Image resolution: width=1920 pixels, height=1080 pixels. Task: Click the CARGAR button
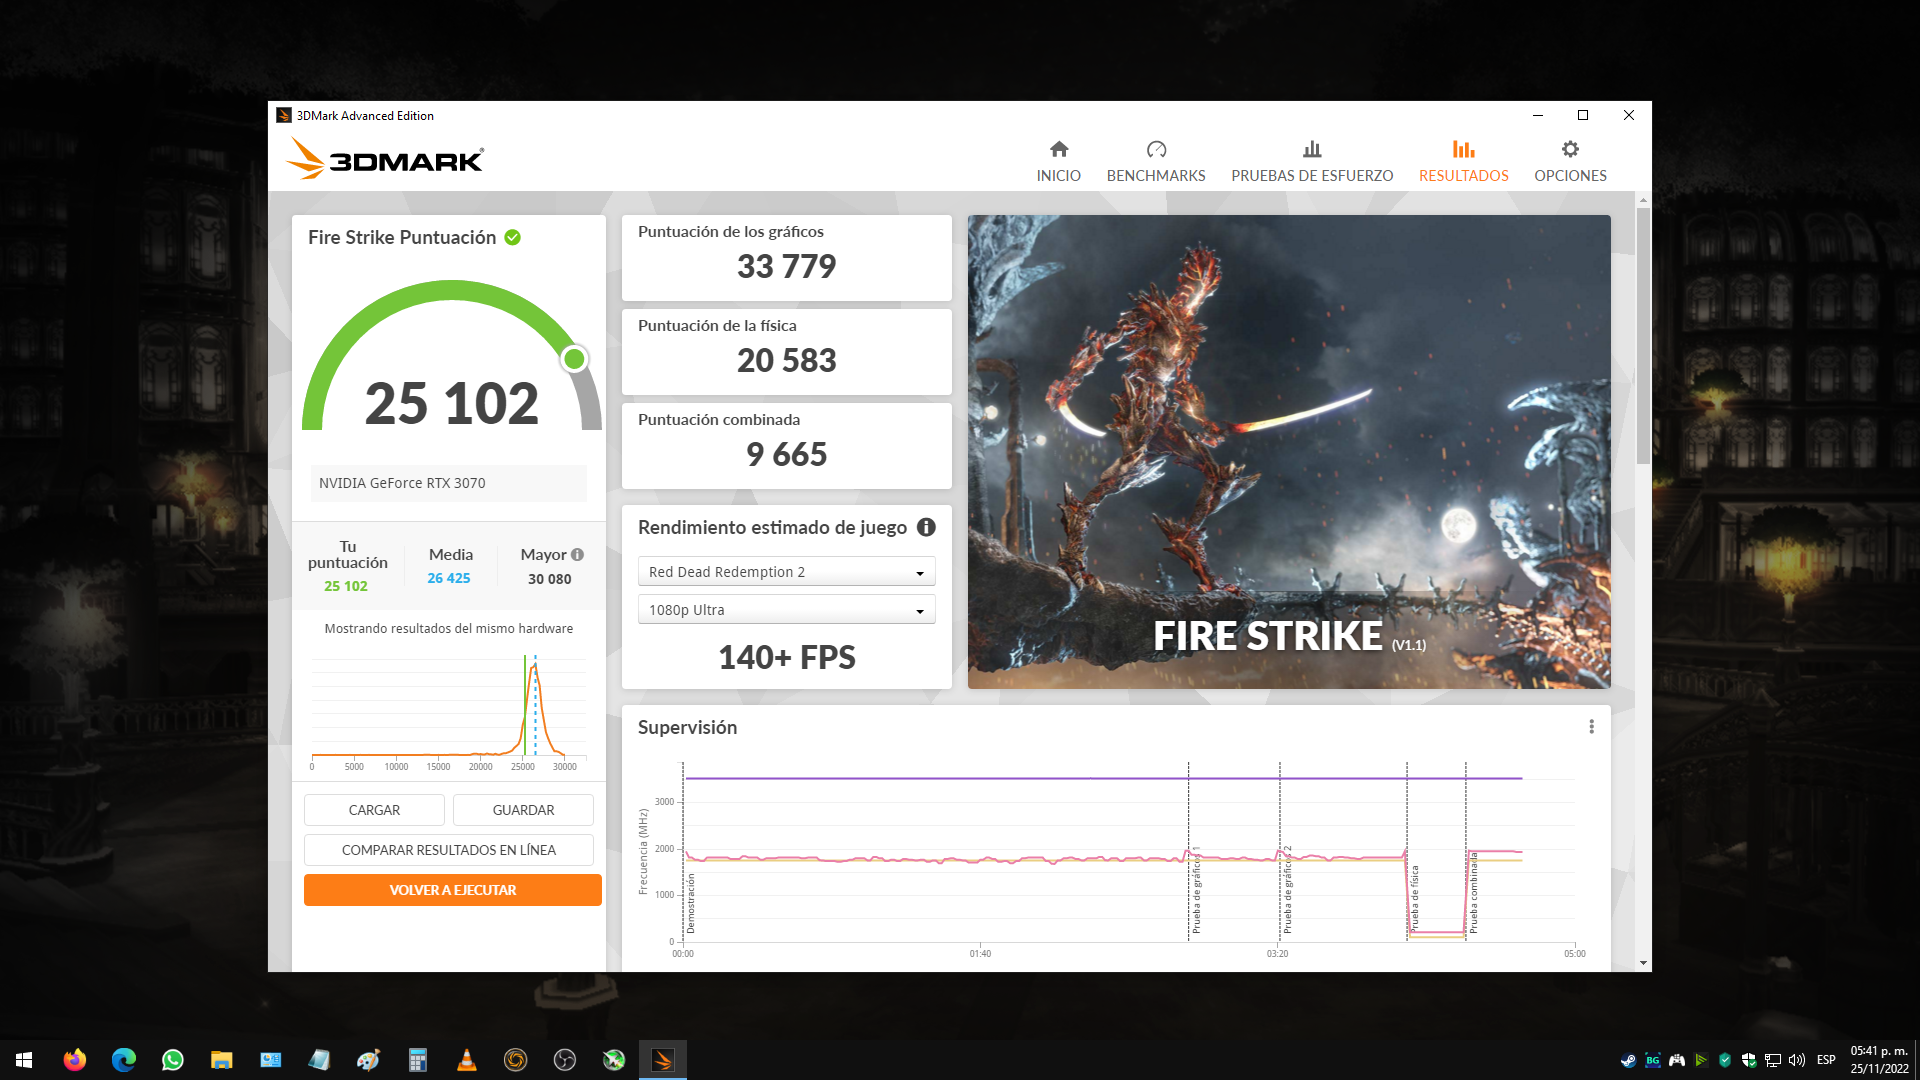coord(374,810)
